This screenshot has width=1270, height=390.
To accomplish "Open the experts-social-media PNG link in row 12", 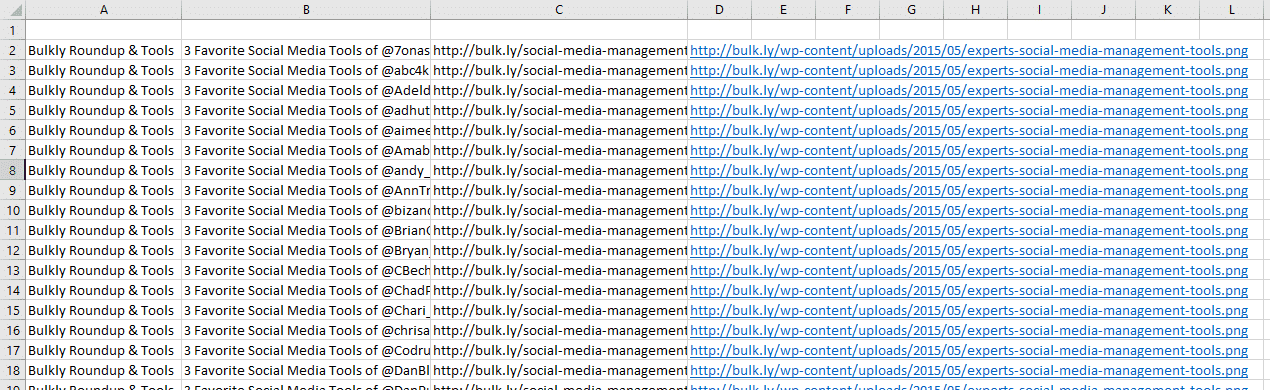I will click(x=969, y=250).
